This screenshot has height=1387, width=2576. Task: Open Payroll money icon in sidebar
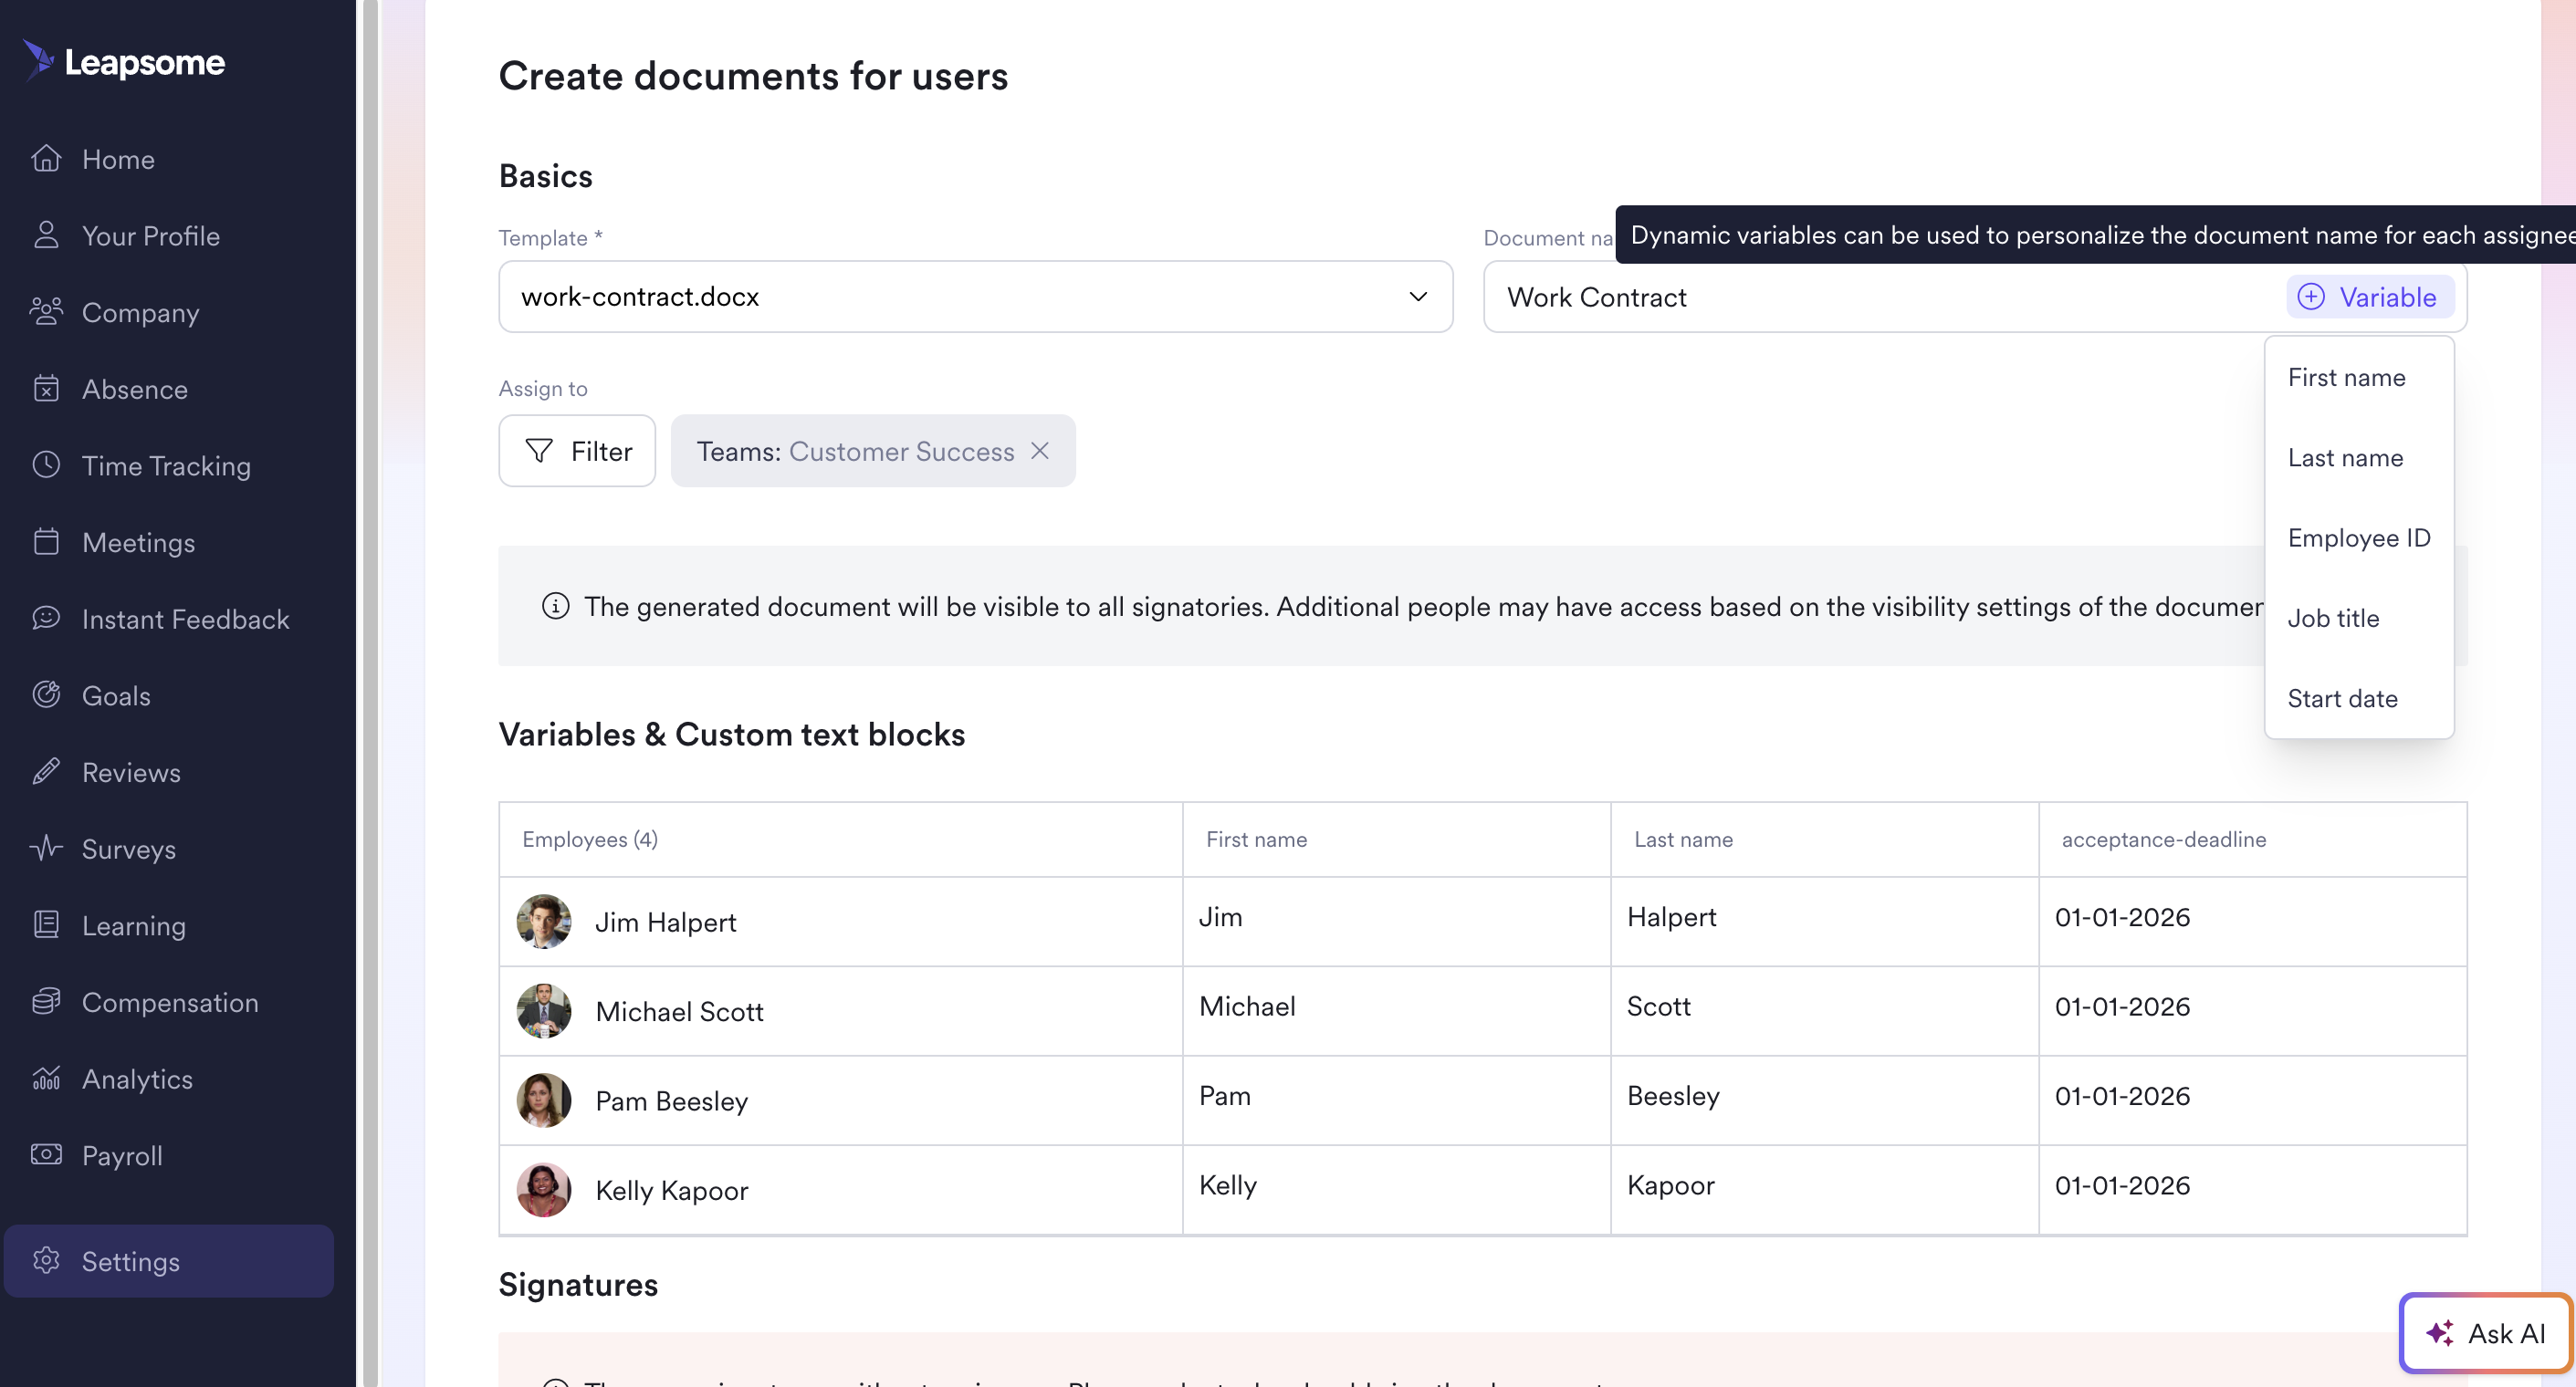(x=46, y=1155)
